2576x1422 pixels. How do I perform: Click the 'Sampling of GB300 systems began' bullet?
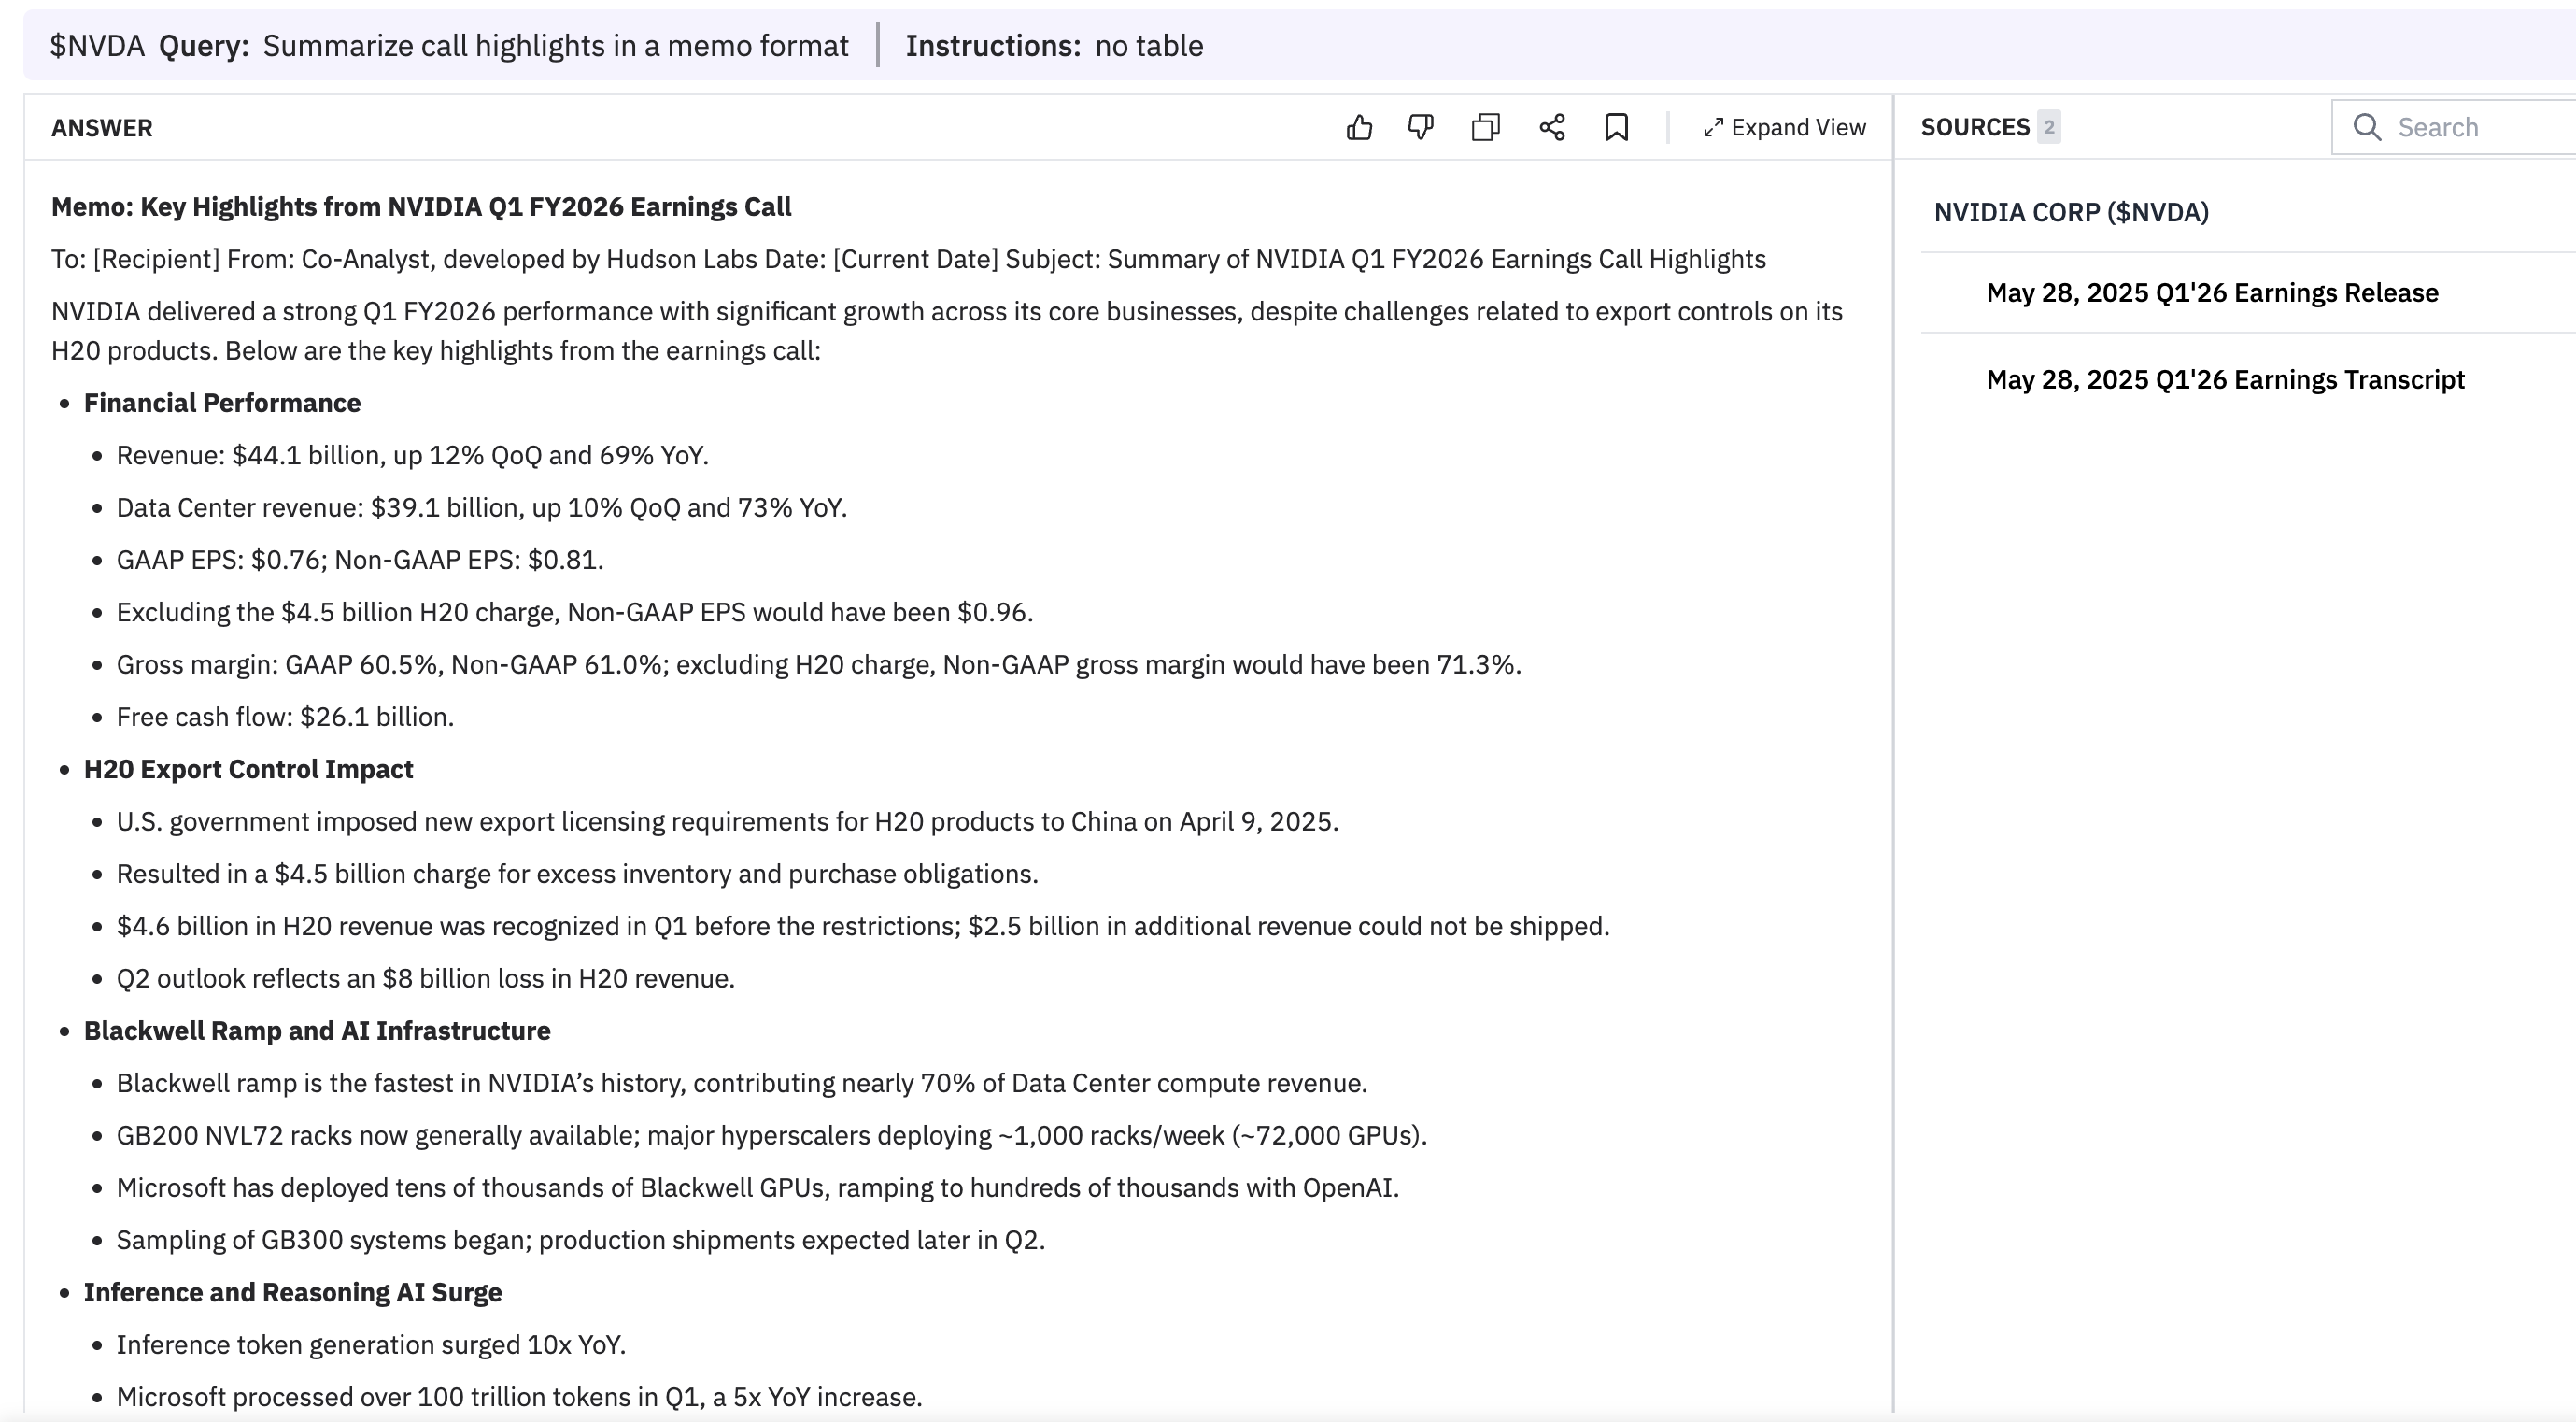[581, 1240]
